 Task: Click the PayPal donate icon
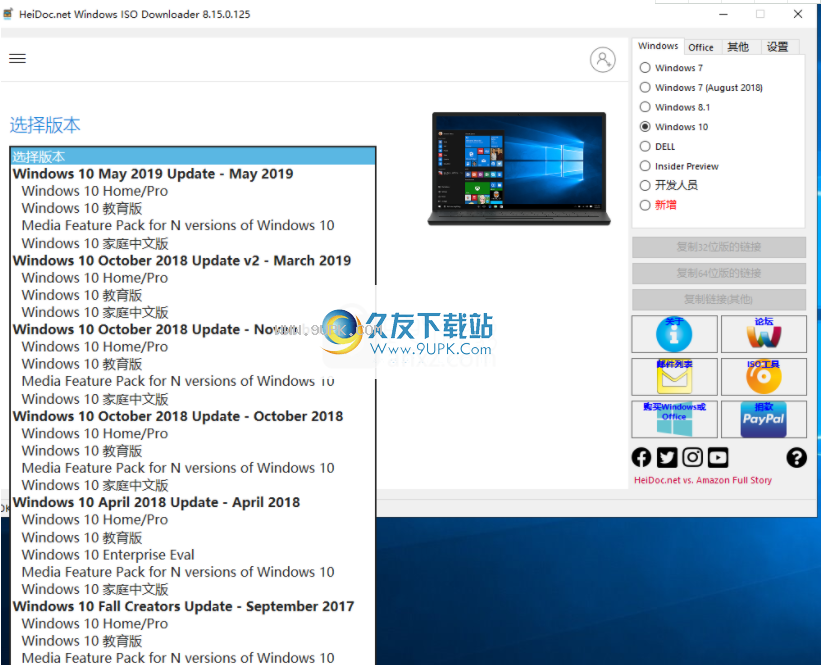pos(763,419)
